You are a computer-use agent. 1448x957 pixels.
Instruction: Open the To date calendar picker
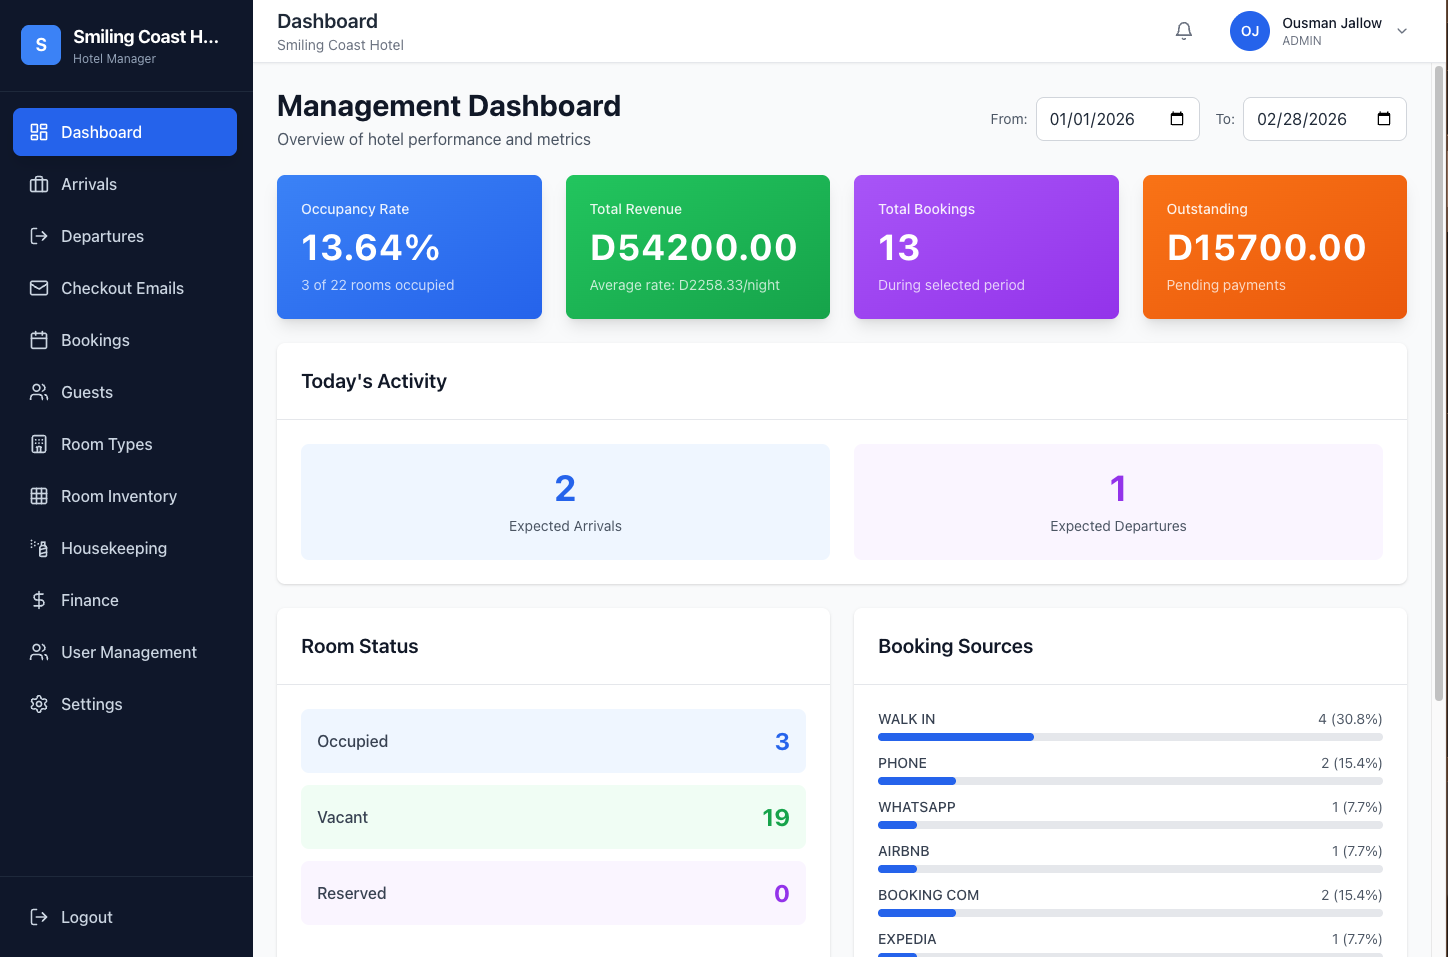[1384, 119]
